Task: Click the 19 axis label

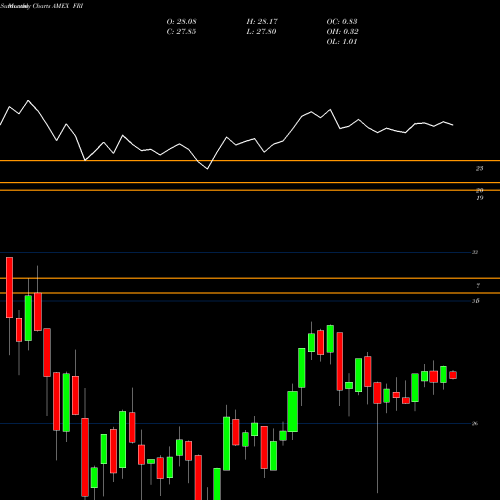Action: click(479, 198)
